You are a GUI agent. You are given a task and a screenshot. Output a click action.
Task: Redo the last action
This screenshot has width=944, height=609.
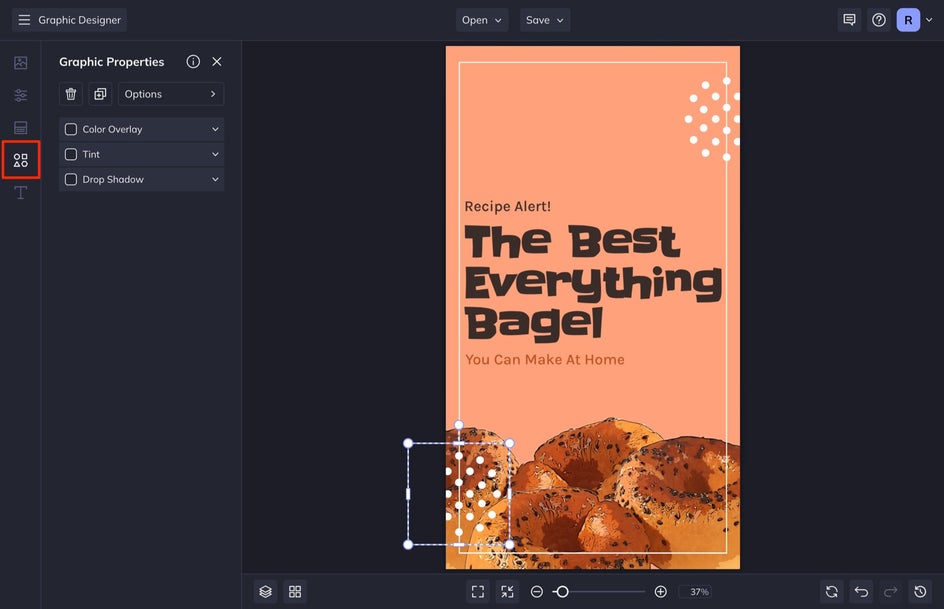(x=890, y=592)
